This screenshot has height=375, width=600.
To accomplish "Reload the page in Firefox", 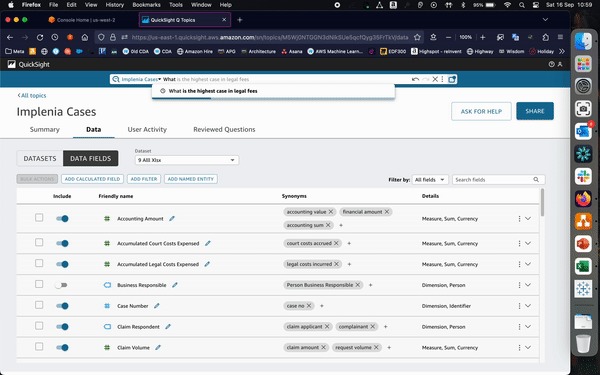I will (x=40, y=37).
